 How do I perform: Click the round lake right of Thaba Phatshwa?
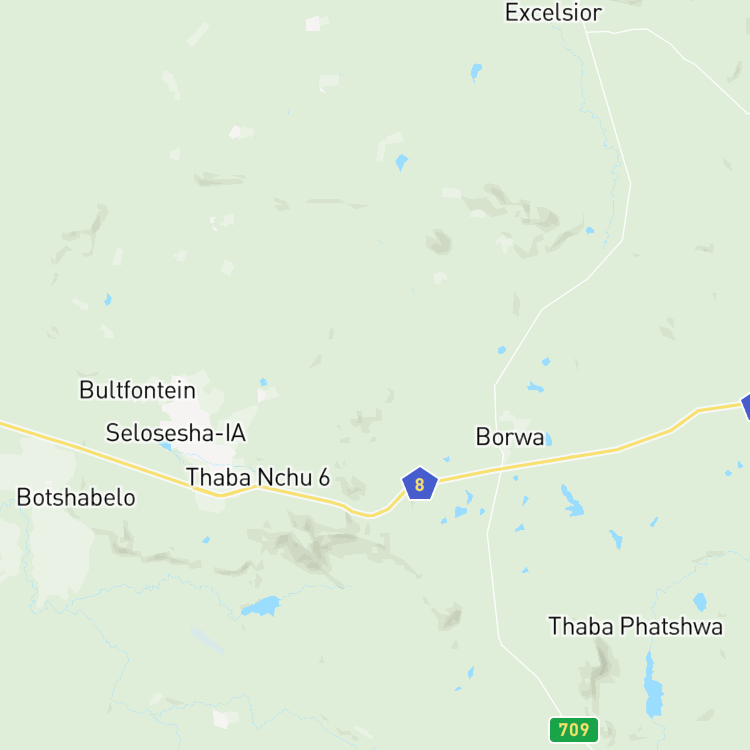(x=700, y=602)
